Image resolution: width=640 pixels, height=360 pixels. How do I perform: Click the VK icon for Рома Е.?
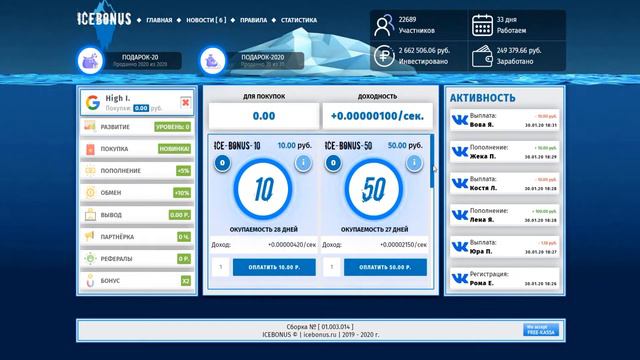(x=460, y=278)
